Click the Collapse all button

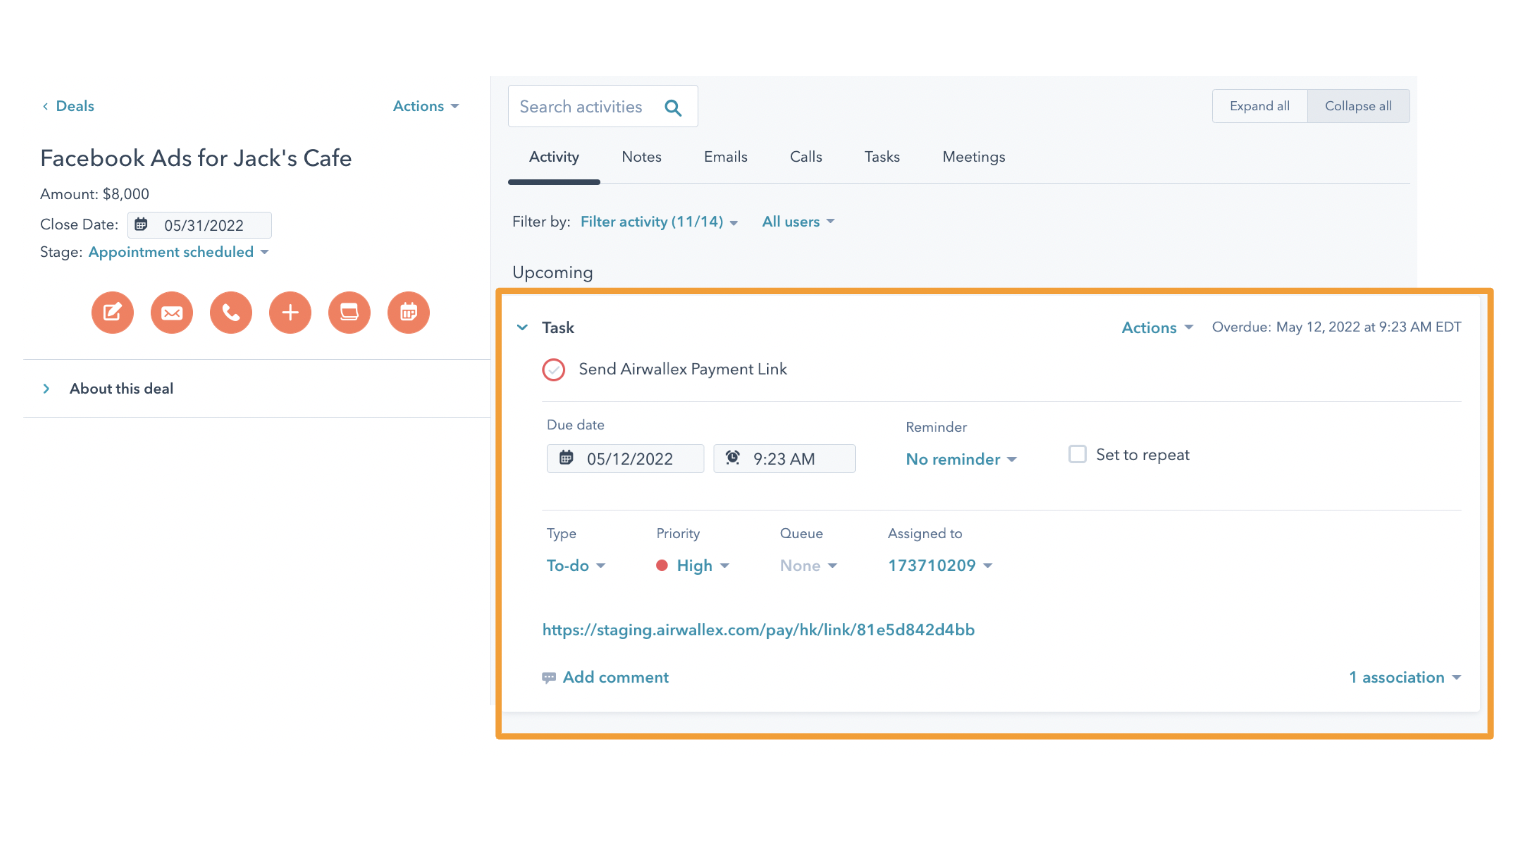tap(1357, 105)
